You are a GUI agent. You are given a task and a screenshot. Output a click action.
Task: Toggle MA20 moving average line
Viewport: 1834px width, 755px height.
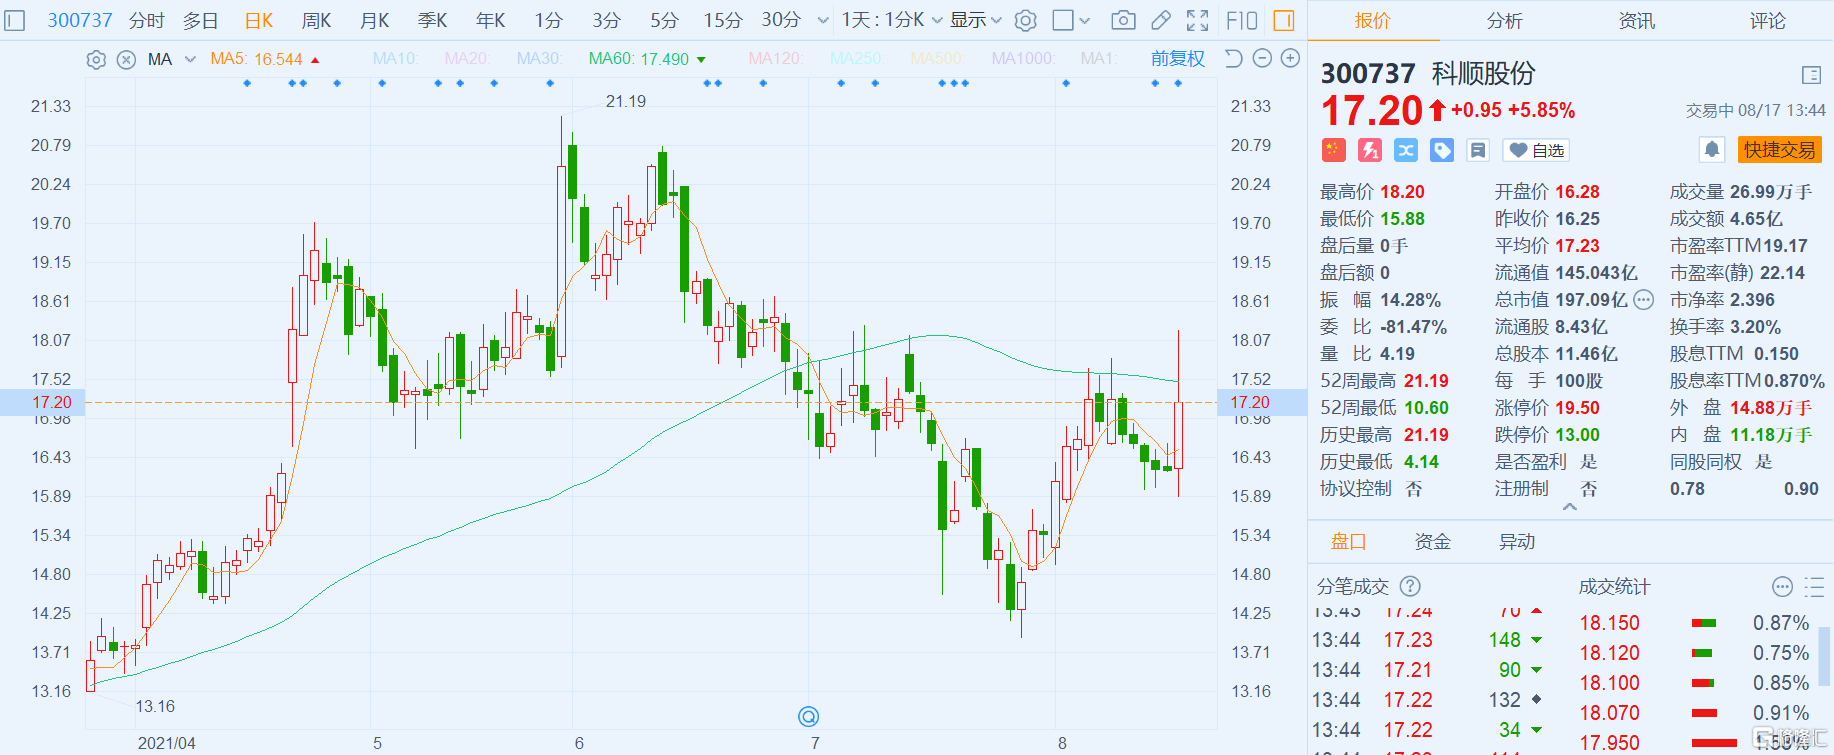tap(467, 59)
